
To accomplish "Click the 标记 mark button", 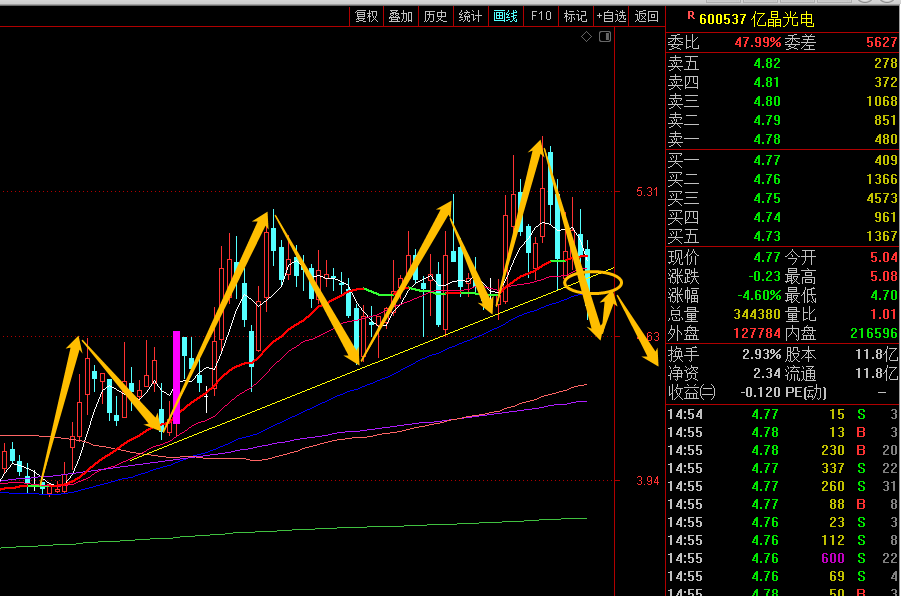I will 575,16.
